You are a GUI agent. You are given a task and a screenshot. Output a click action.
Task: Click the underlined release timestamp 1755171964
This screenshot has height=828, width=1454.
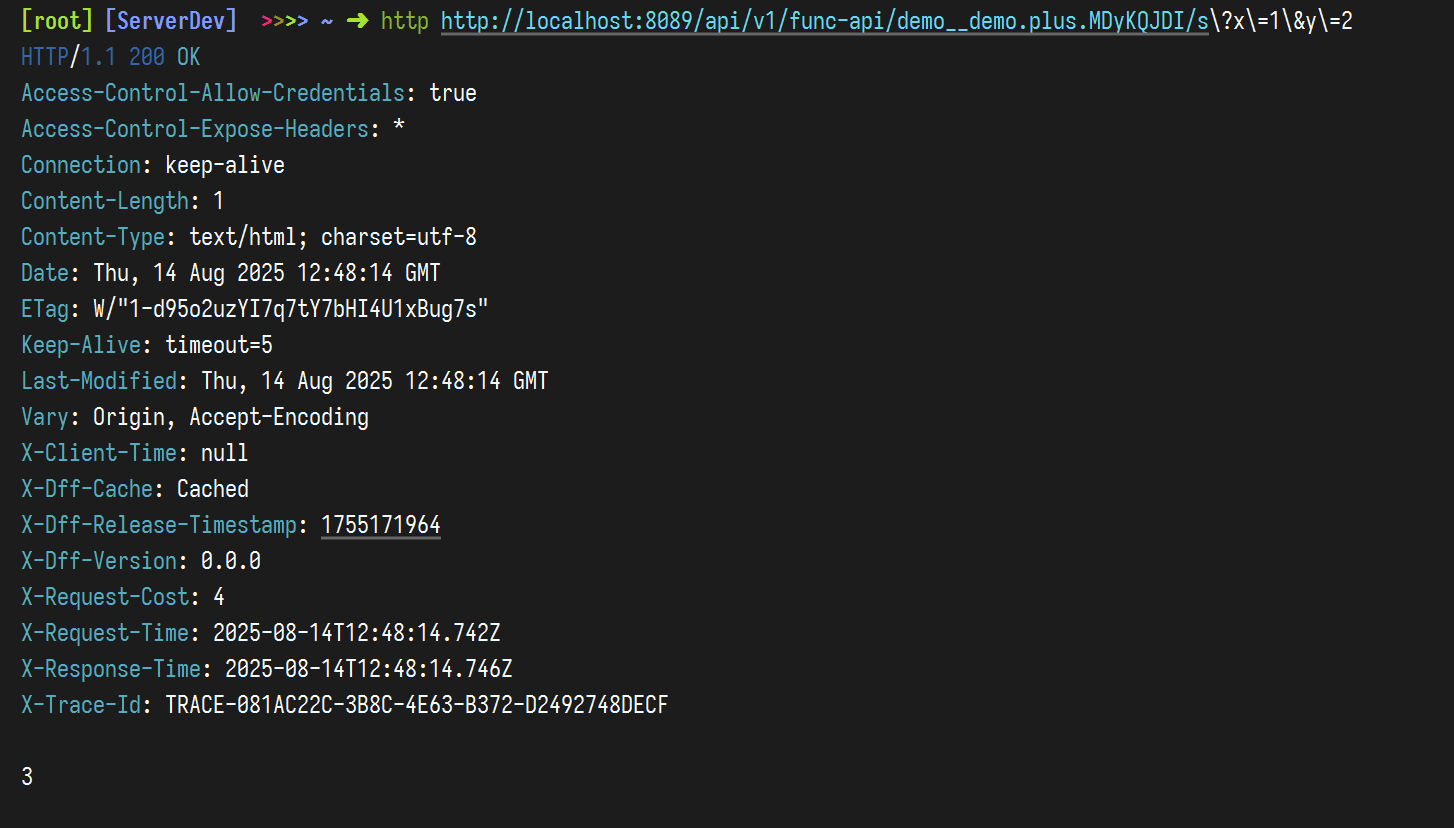380,525
